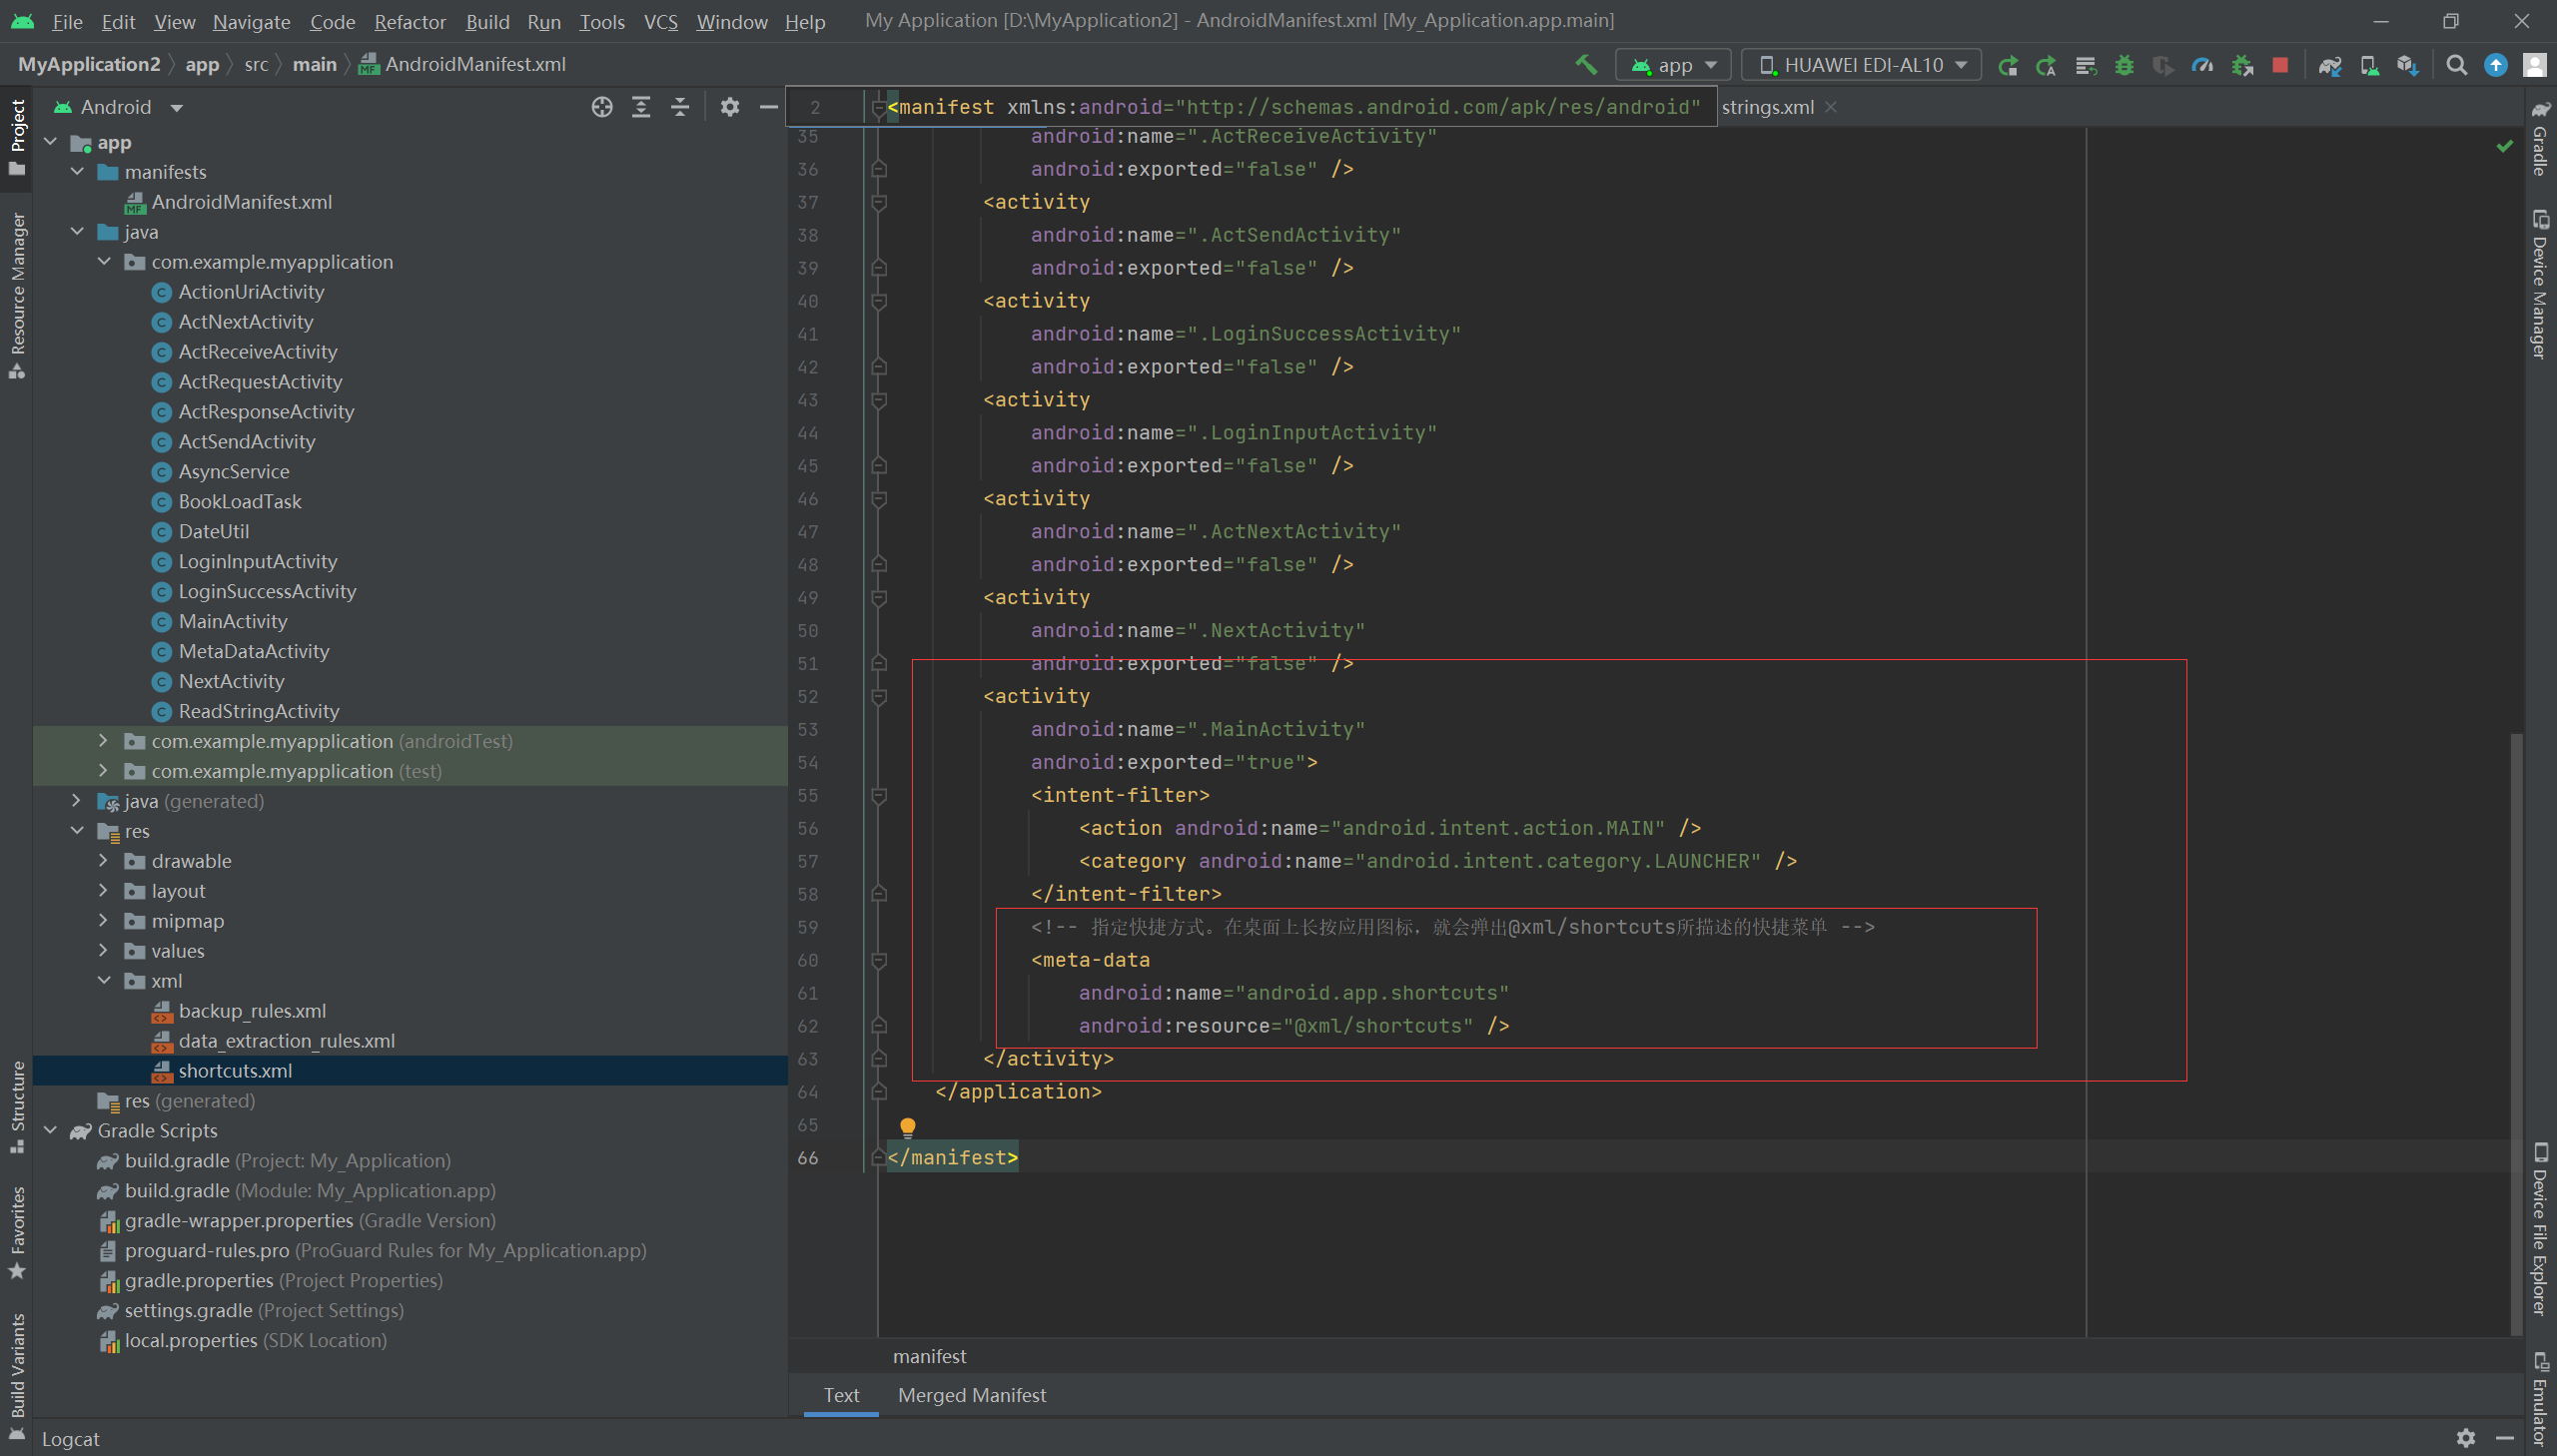Open Logcat tool window
The image size is (2557, 1456).
(x=70, y=1438)
